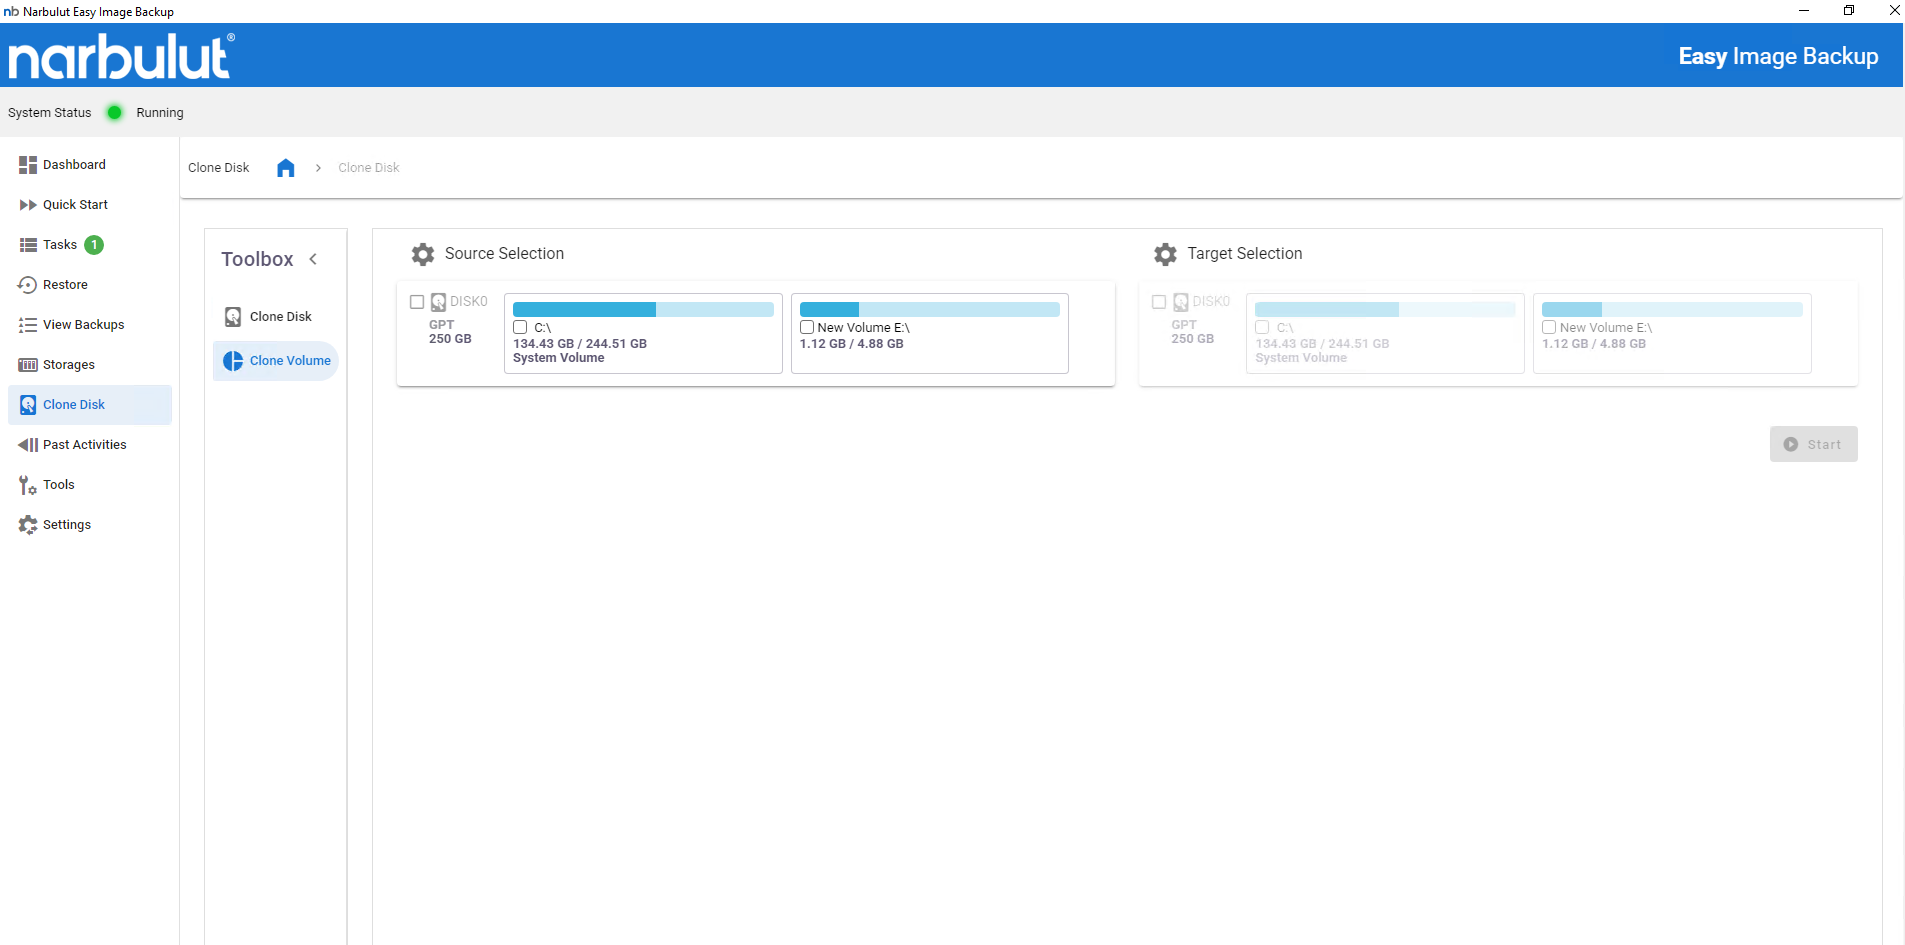The width and height of the screenshot is (1905, 945).
Task: Click the Quick Start fast-forward icon
Action: pyautogui.click(x=28, y=205)
